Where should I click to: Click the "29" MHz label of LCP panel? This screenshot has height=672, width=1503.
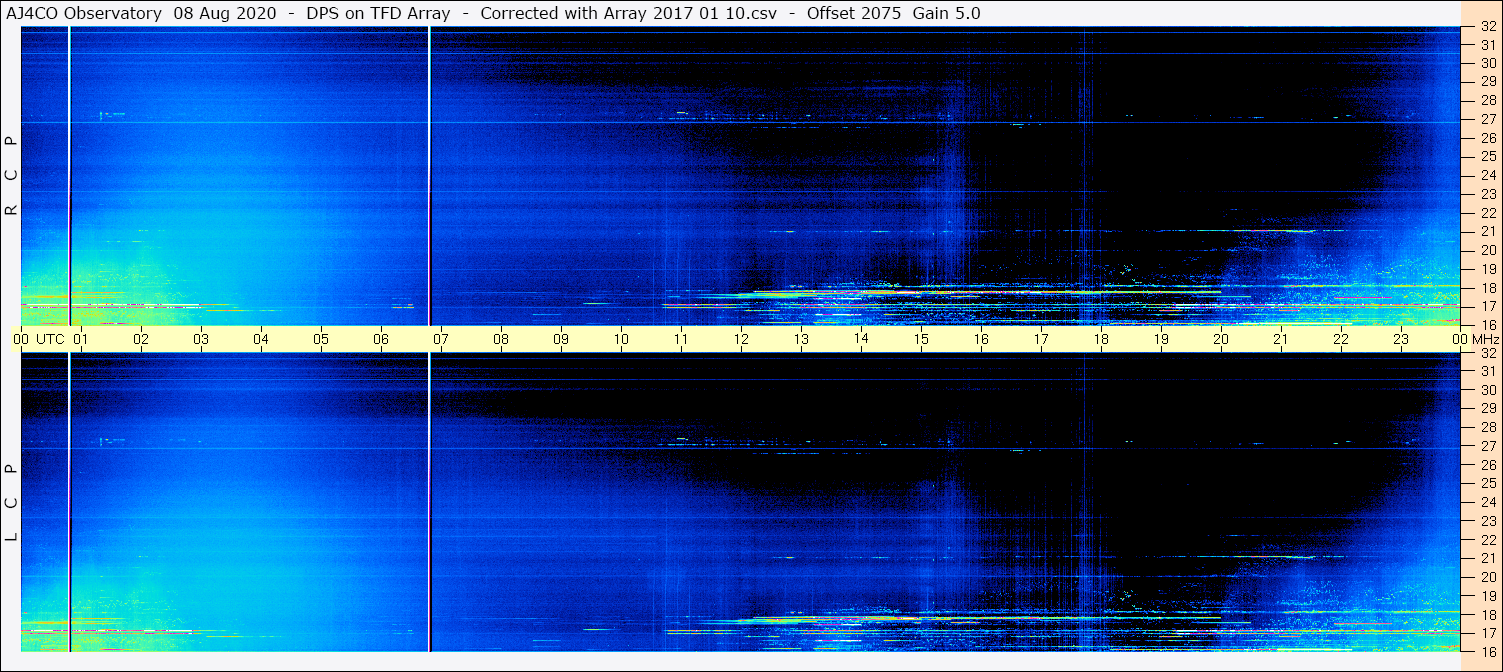(1488, 409)
